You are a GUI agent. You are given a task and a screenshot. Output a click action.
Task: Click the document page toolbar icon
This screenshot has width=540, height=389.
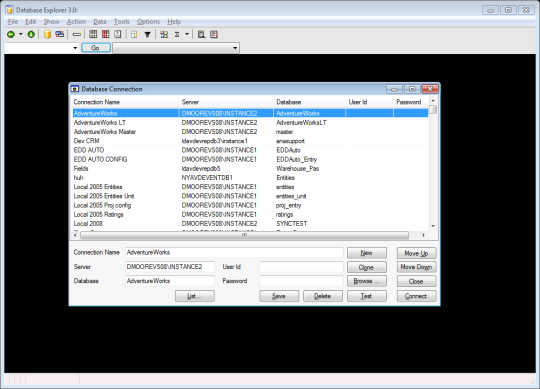(118, 34)
